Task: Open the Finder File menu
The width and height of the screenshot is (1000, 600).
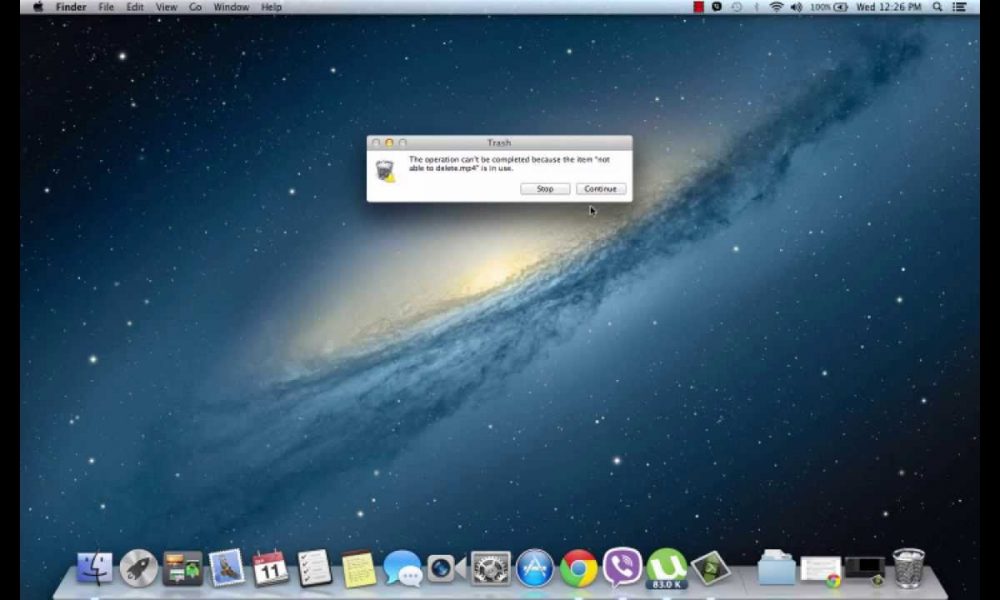Action: [105, 7]
